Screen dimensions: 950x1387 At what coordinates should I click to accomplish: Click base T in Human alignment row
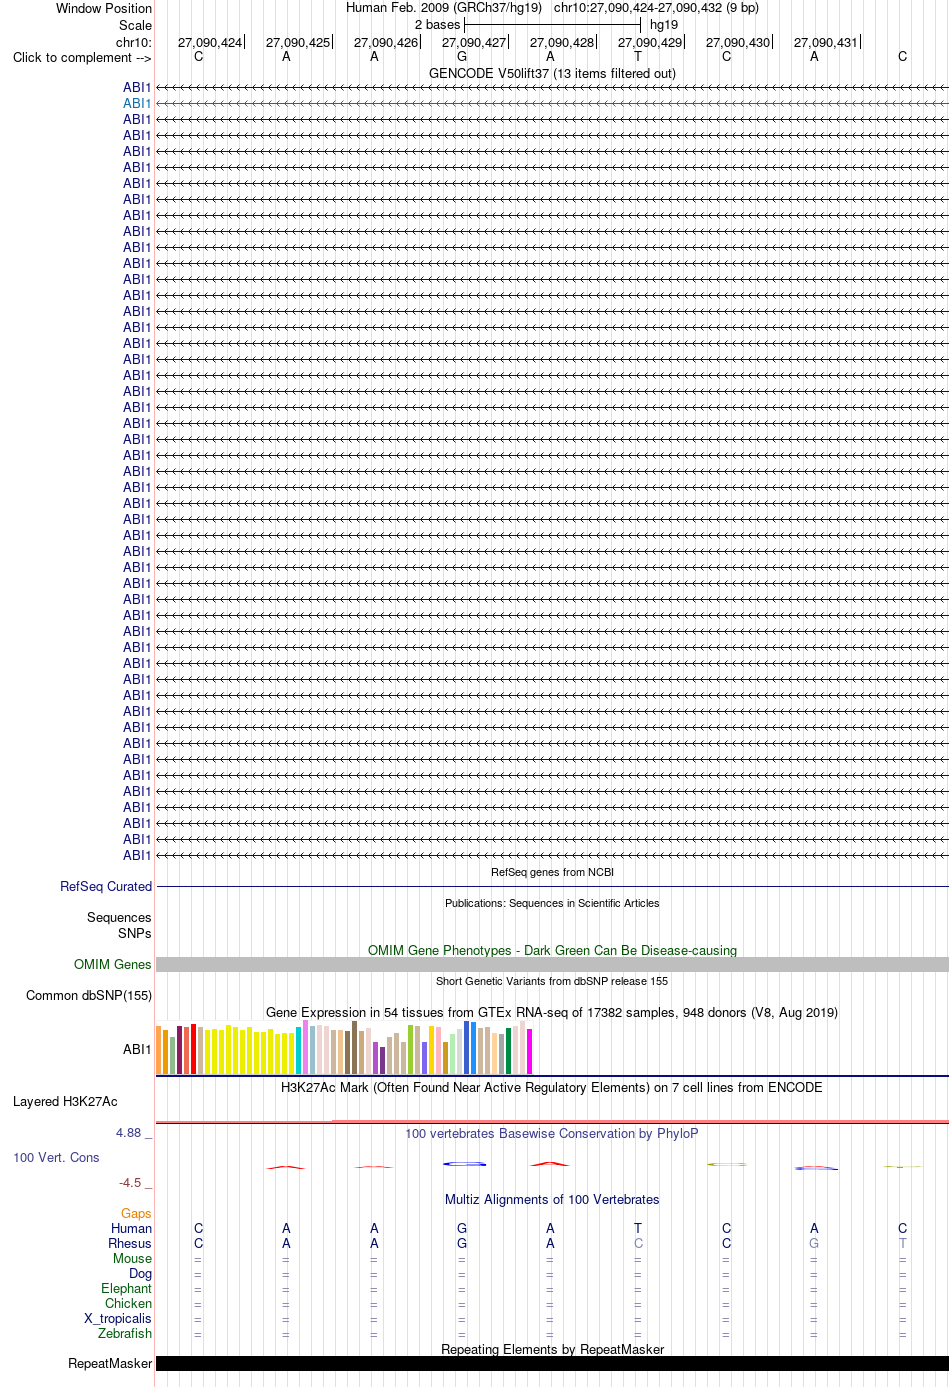(638, 1228)
